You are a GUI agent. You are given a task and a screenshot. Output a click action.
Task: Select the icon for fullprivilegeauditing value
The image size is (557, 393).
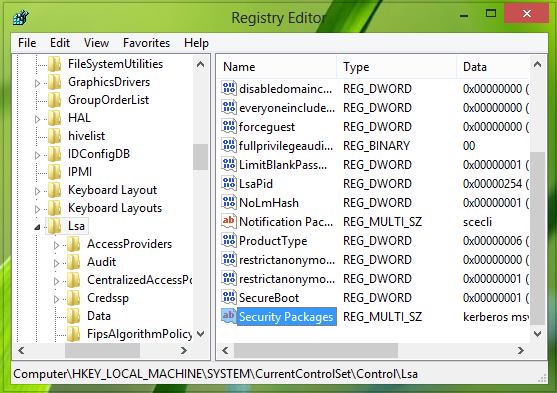pyautogui.click(x=228, y=145)
